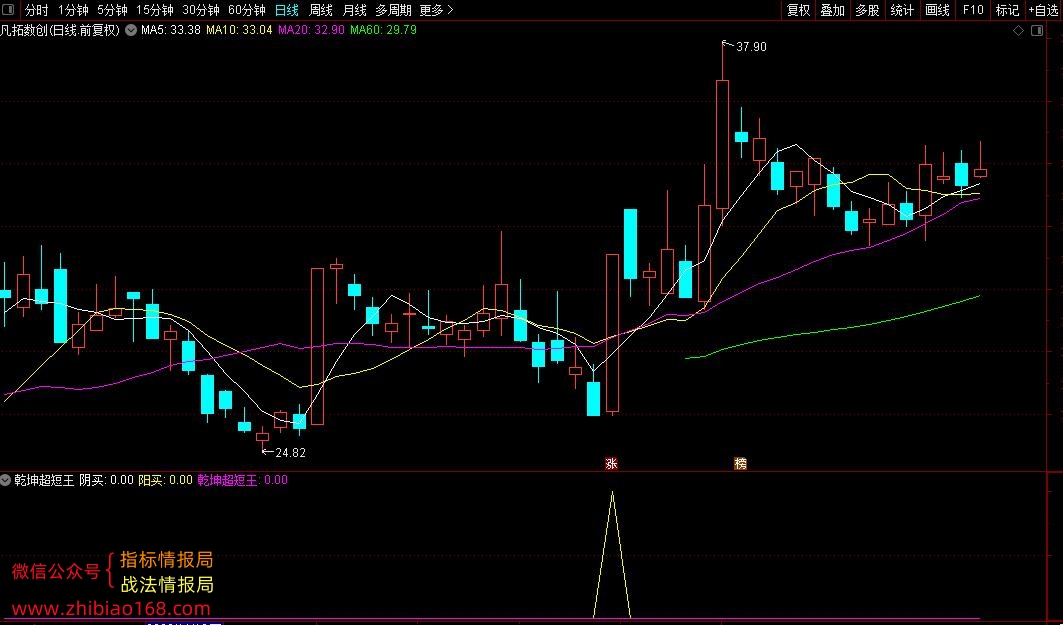Click the MA60: 29.79 label
1063x625 pixels.
tap(383, 30)
